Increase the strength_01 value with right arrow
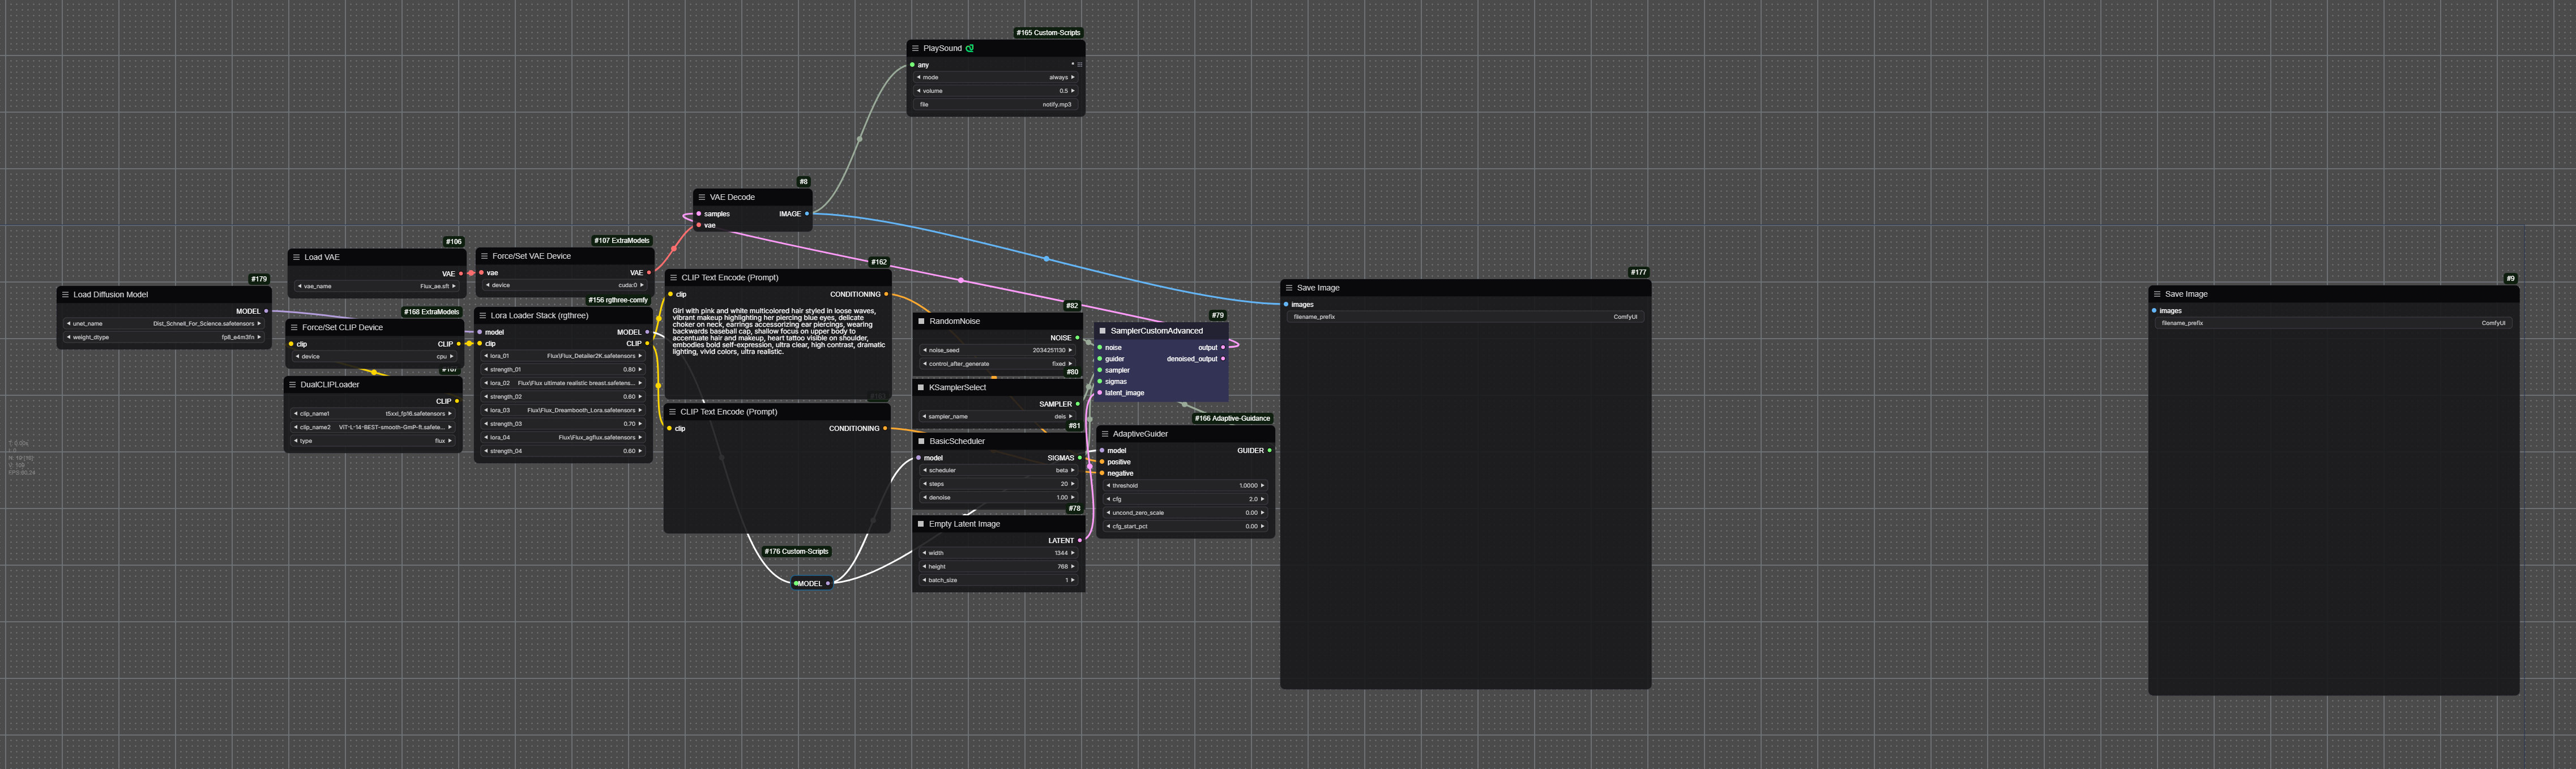 tap(640, 370)
